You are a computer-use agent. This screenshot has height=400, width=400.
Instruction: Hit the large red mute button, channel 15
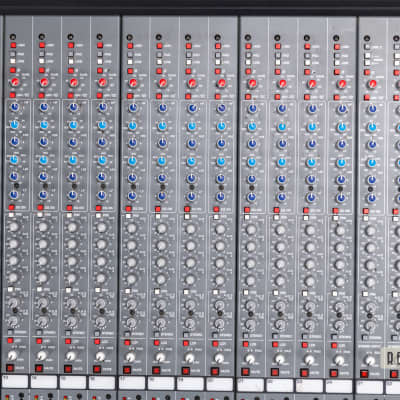[x=68, y=369]
